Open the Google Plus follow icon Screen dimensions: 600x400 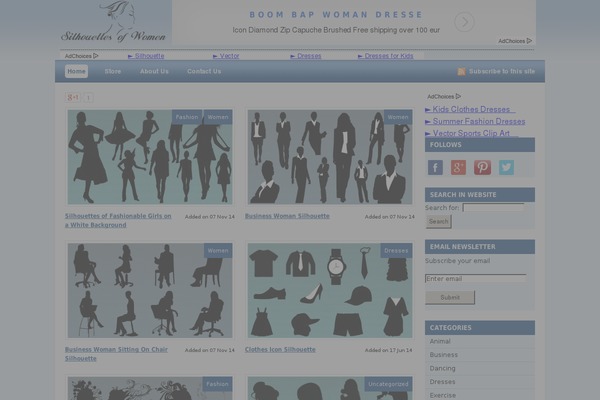click(458, 167)
